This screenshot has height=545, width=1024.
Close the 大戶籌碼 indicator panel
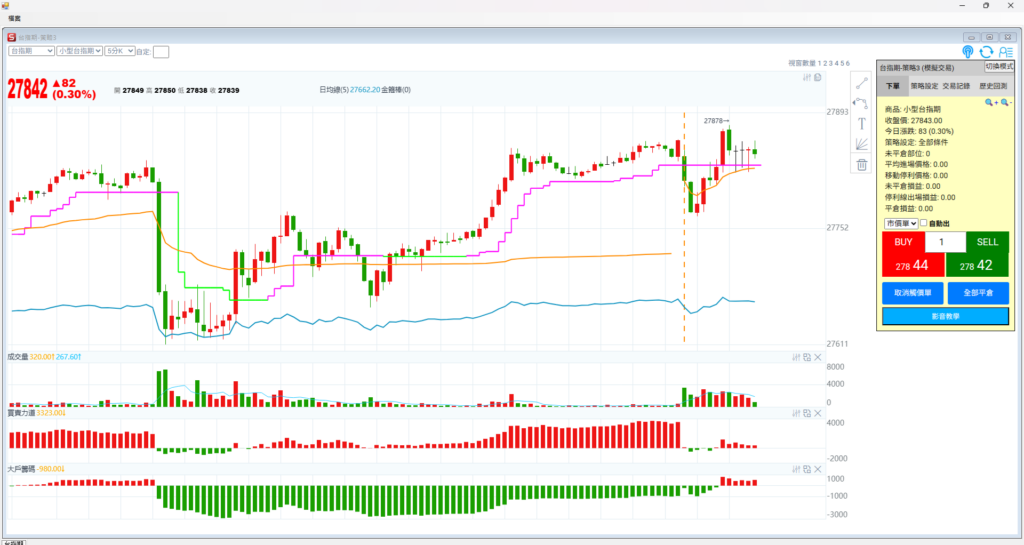pyautogui.click(x=817, y=468)
